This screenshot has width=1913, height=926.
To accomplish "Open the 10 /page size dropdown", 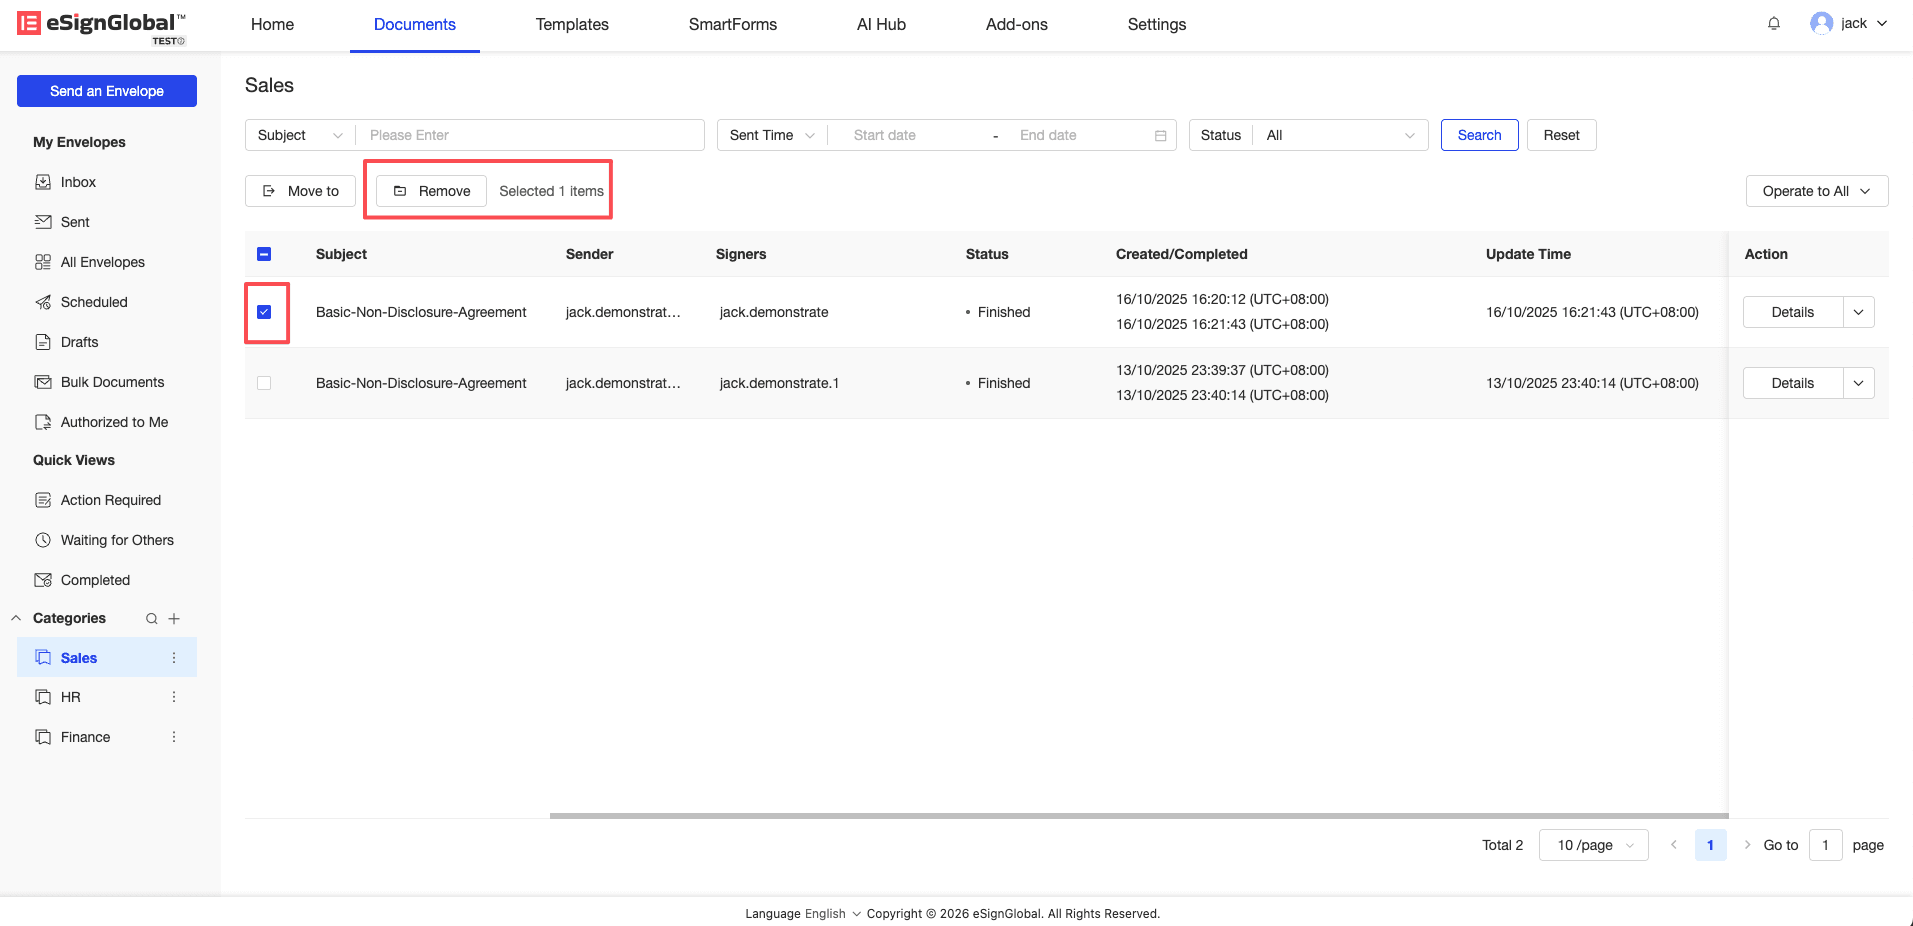I will (1593, 845).
